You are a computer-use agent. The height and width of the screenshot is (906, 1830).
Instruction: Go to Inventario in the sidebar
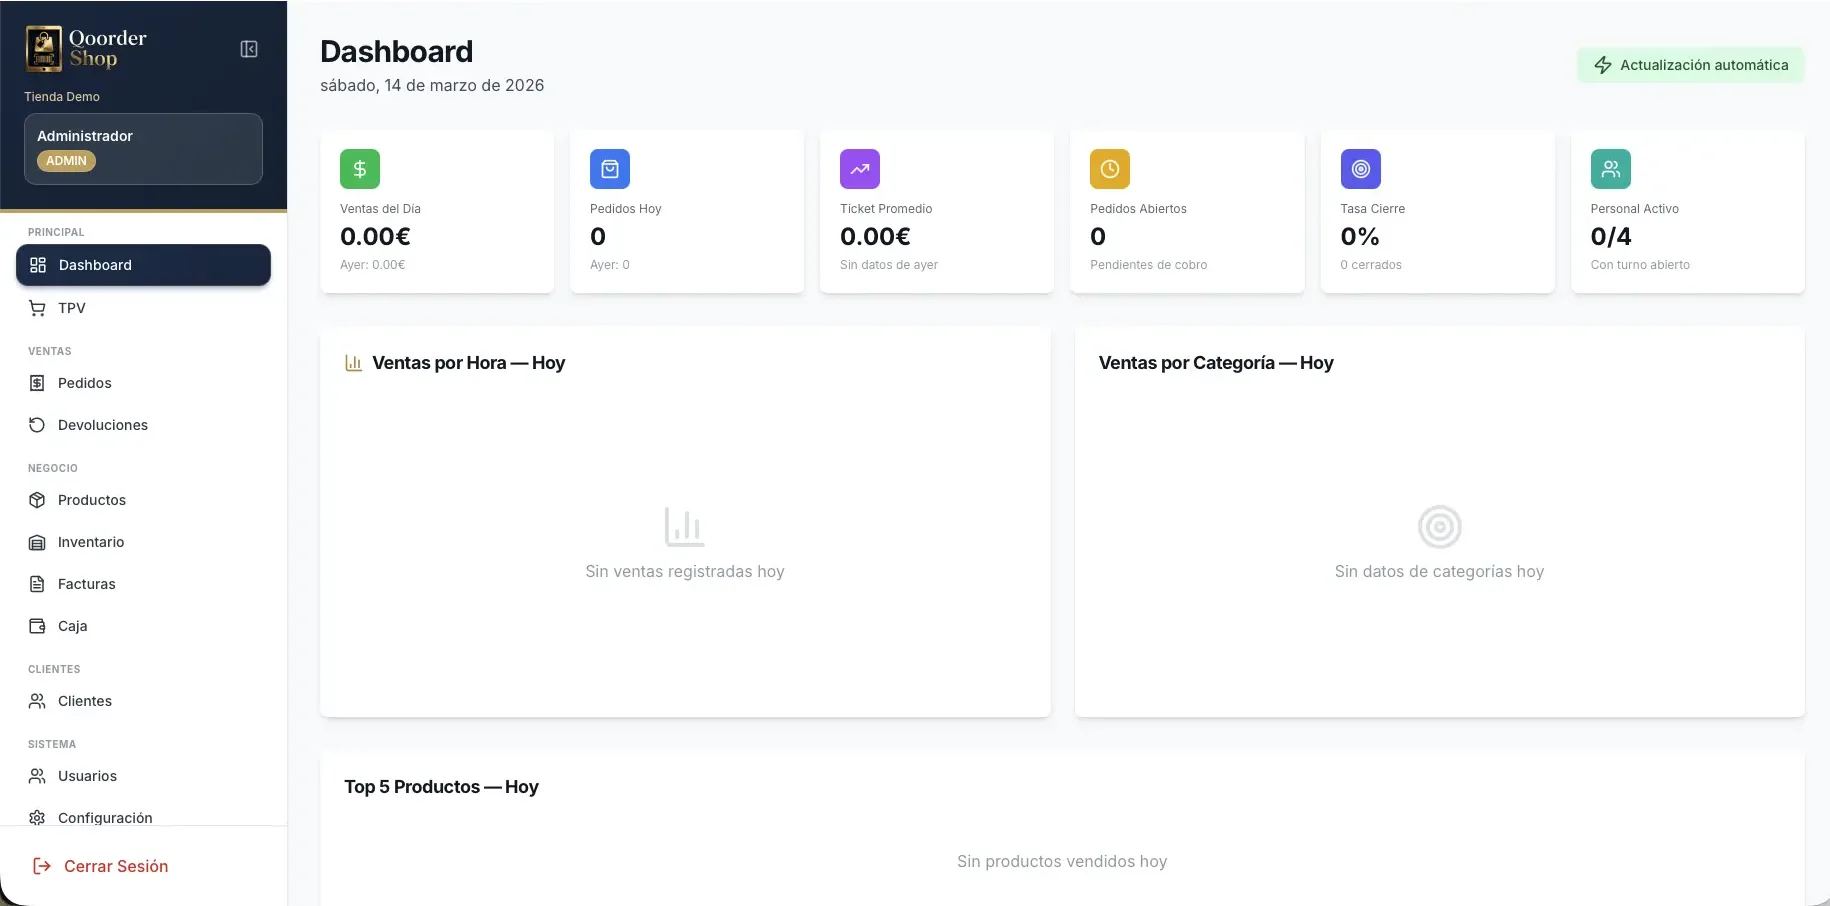coord(143,542)
